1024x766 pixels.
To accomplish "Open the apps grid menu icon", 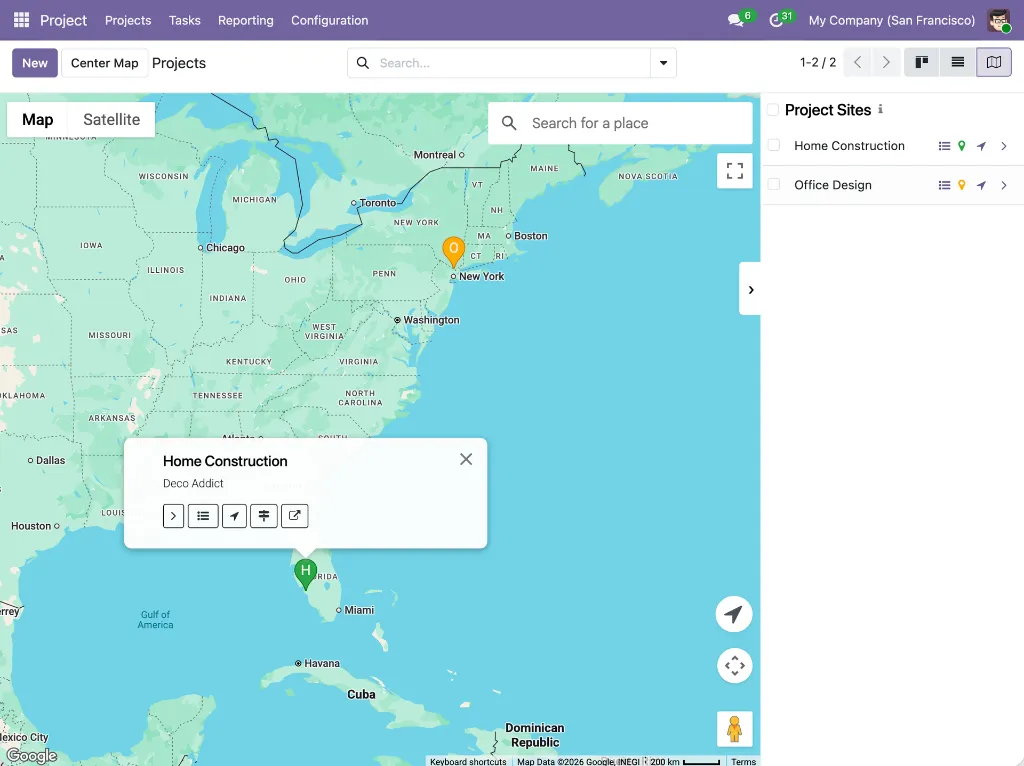I will click(x=22, y=20).
